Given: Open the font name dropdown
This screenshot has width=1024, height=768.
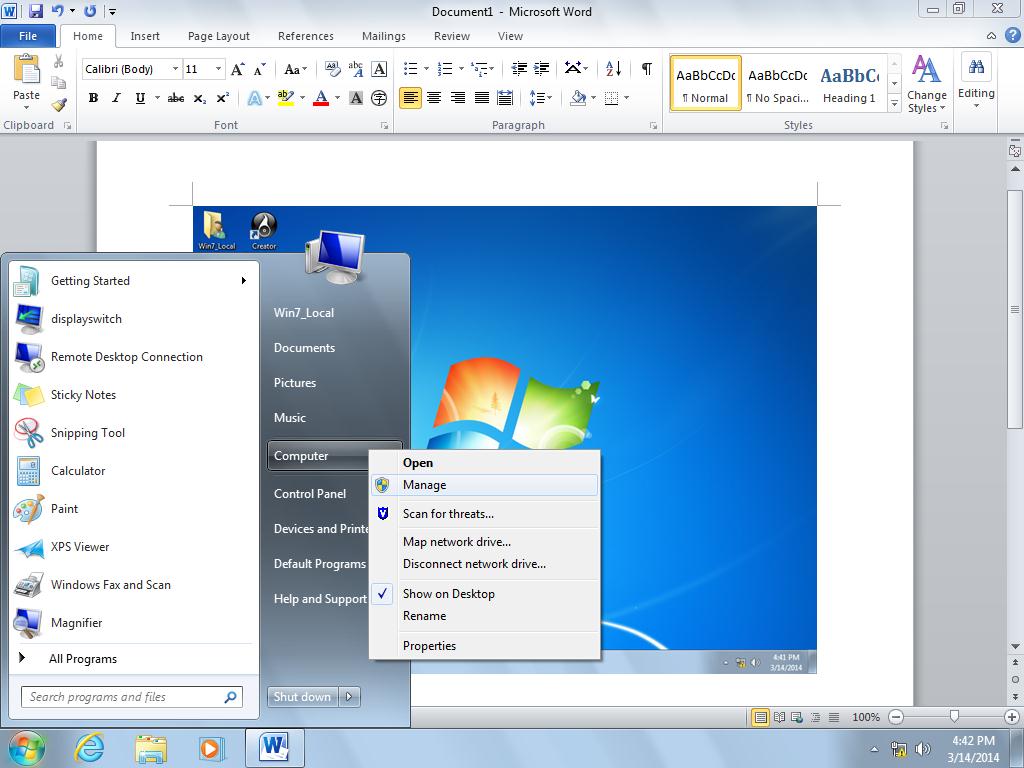Looking at the screenshot, I should click(175, 69).
